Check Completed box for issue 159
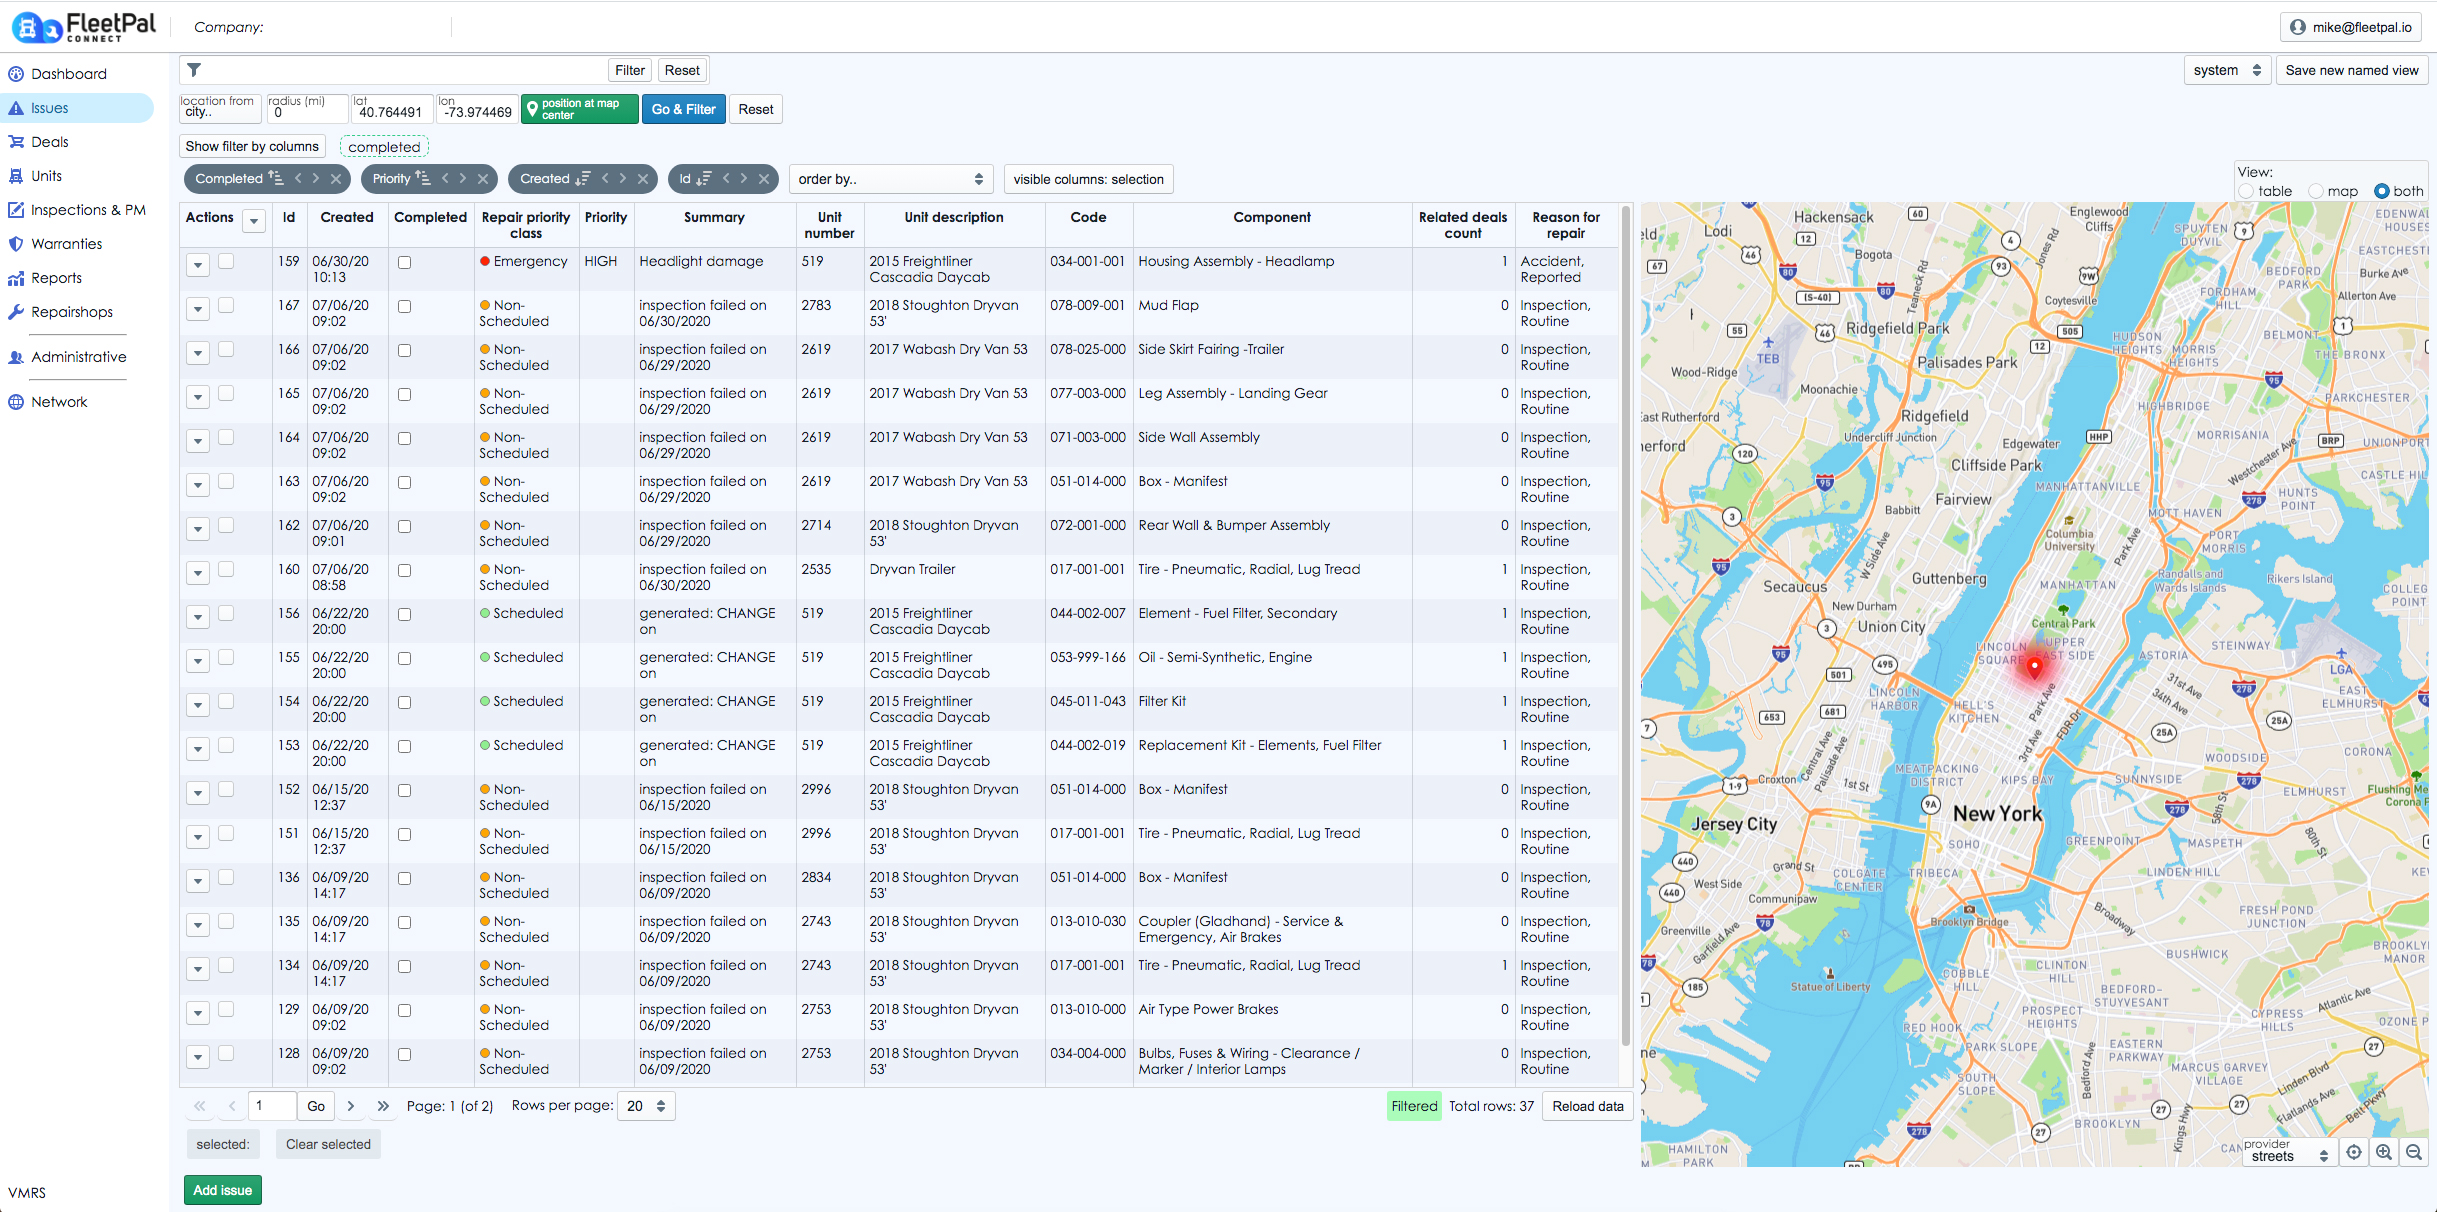This screenshot has height=1212, width=2437. [405, 263]
